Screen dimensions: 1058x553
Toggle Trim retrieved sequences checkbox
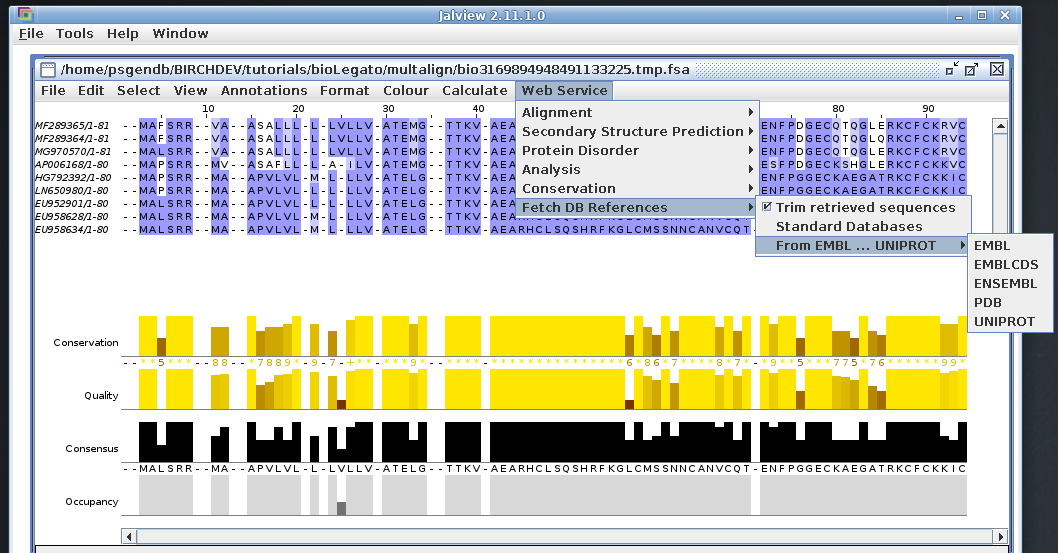767,207
